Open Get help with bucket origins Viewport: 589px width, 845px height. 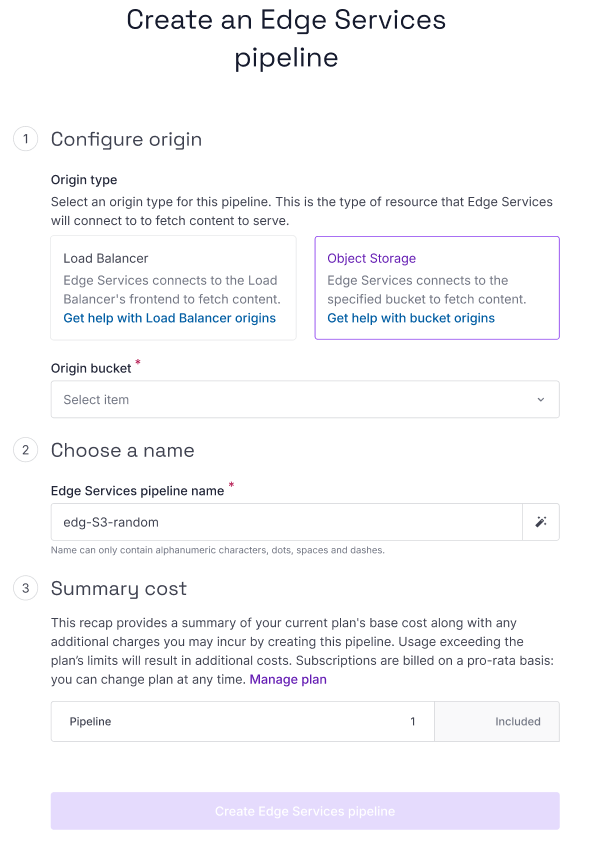click(x=409, y=317)
